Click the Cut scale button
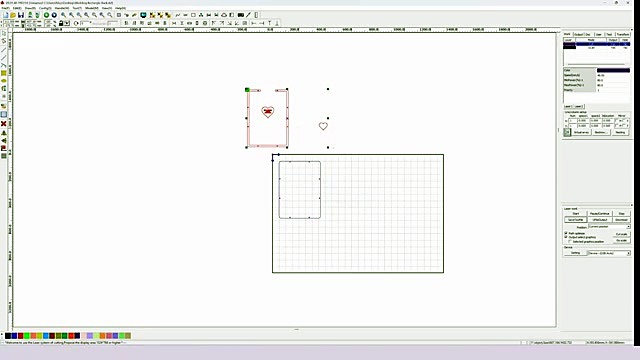 coord(621,234)
